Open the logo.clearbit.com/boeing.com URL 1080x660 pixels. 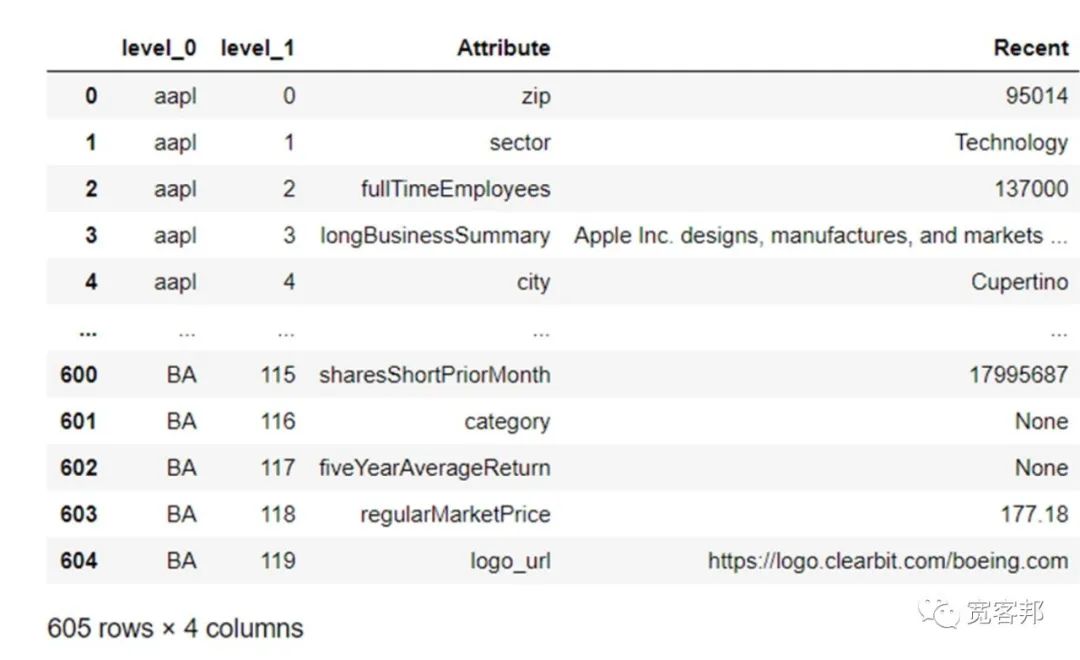tap(888, 561)
